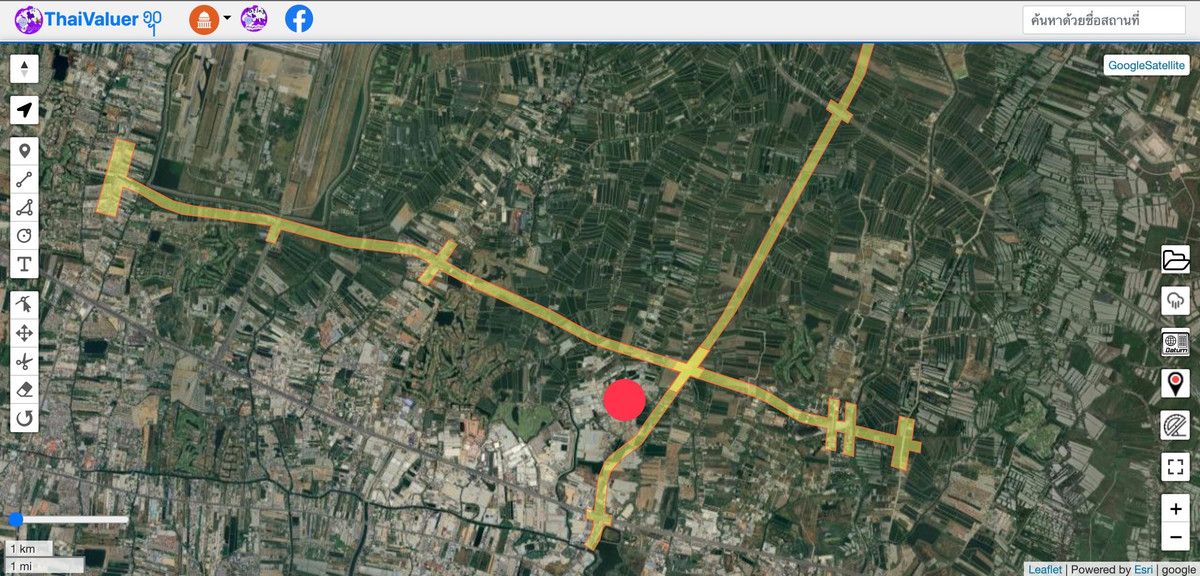The height and width of the screenshot is (576, 1200).
Task: Select the draw polygon tool
Action: click(24, 208)
